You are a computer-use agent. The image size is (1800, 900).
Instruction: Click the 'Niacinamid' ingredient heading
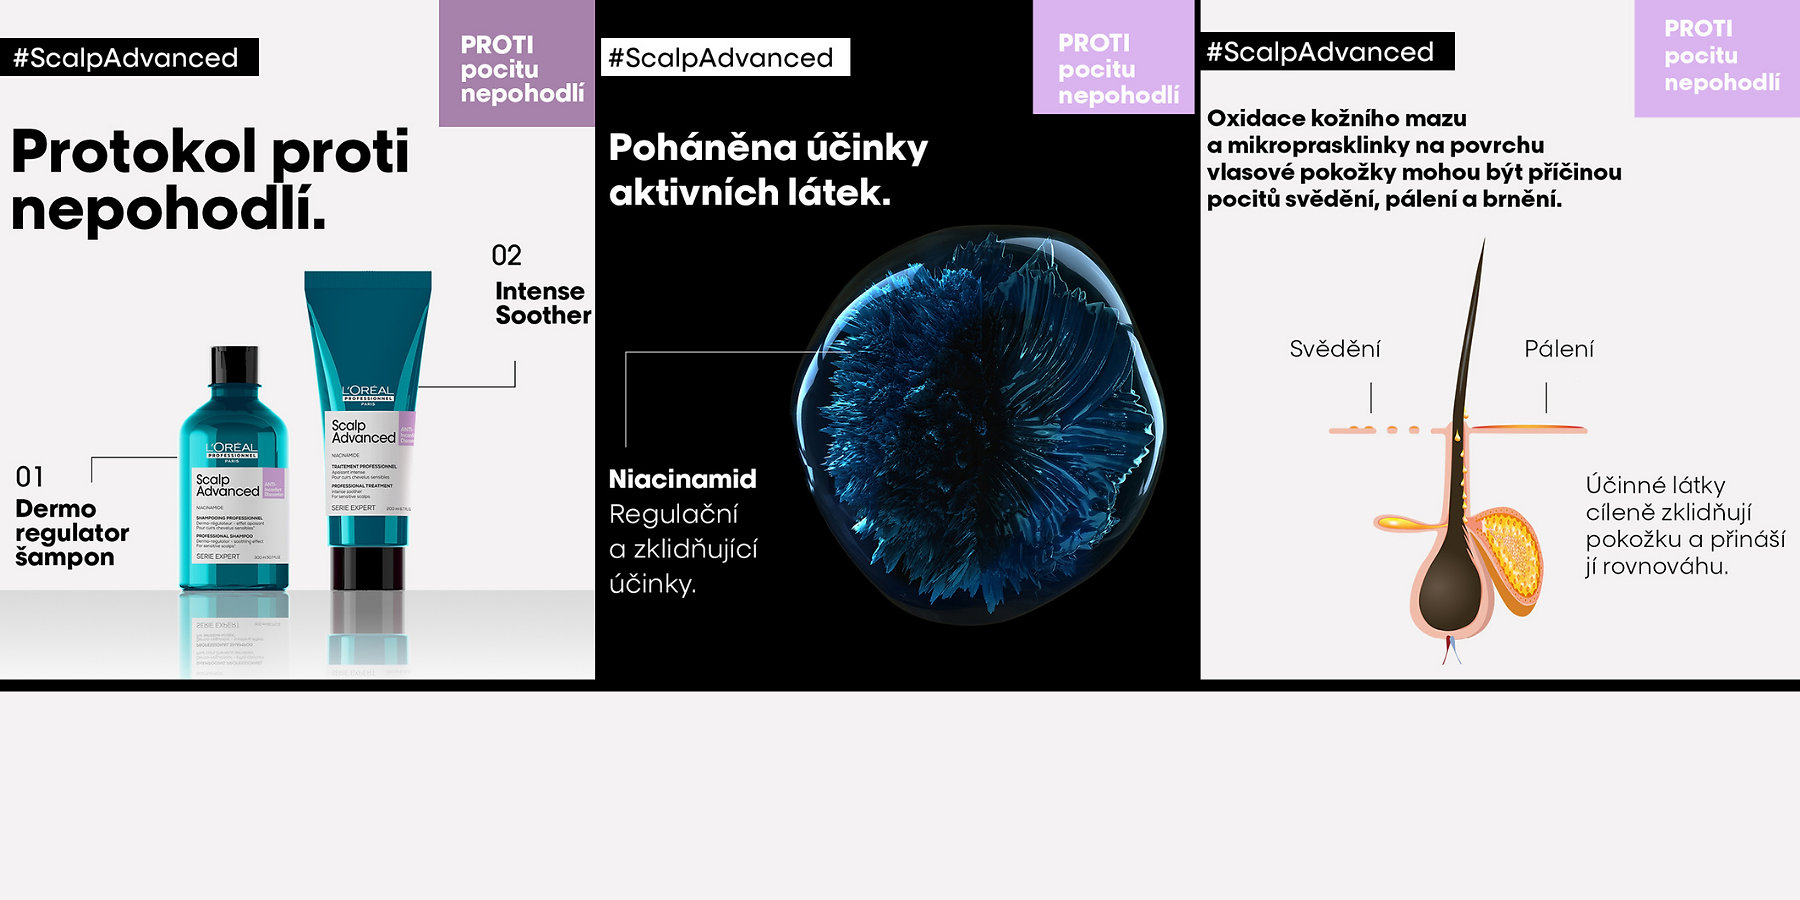point(682,479)
